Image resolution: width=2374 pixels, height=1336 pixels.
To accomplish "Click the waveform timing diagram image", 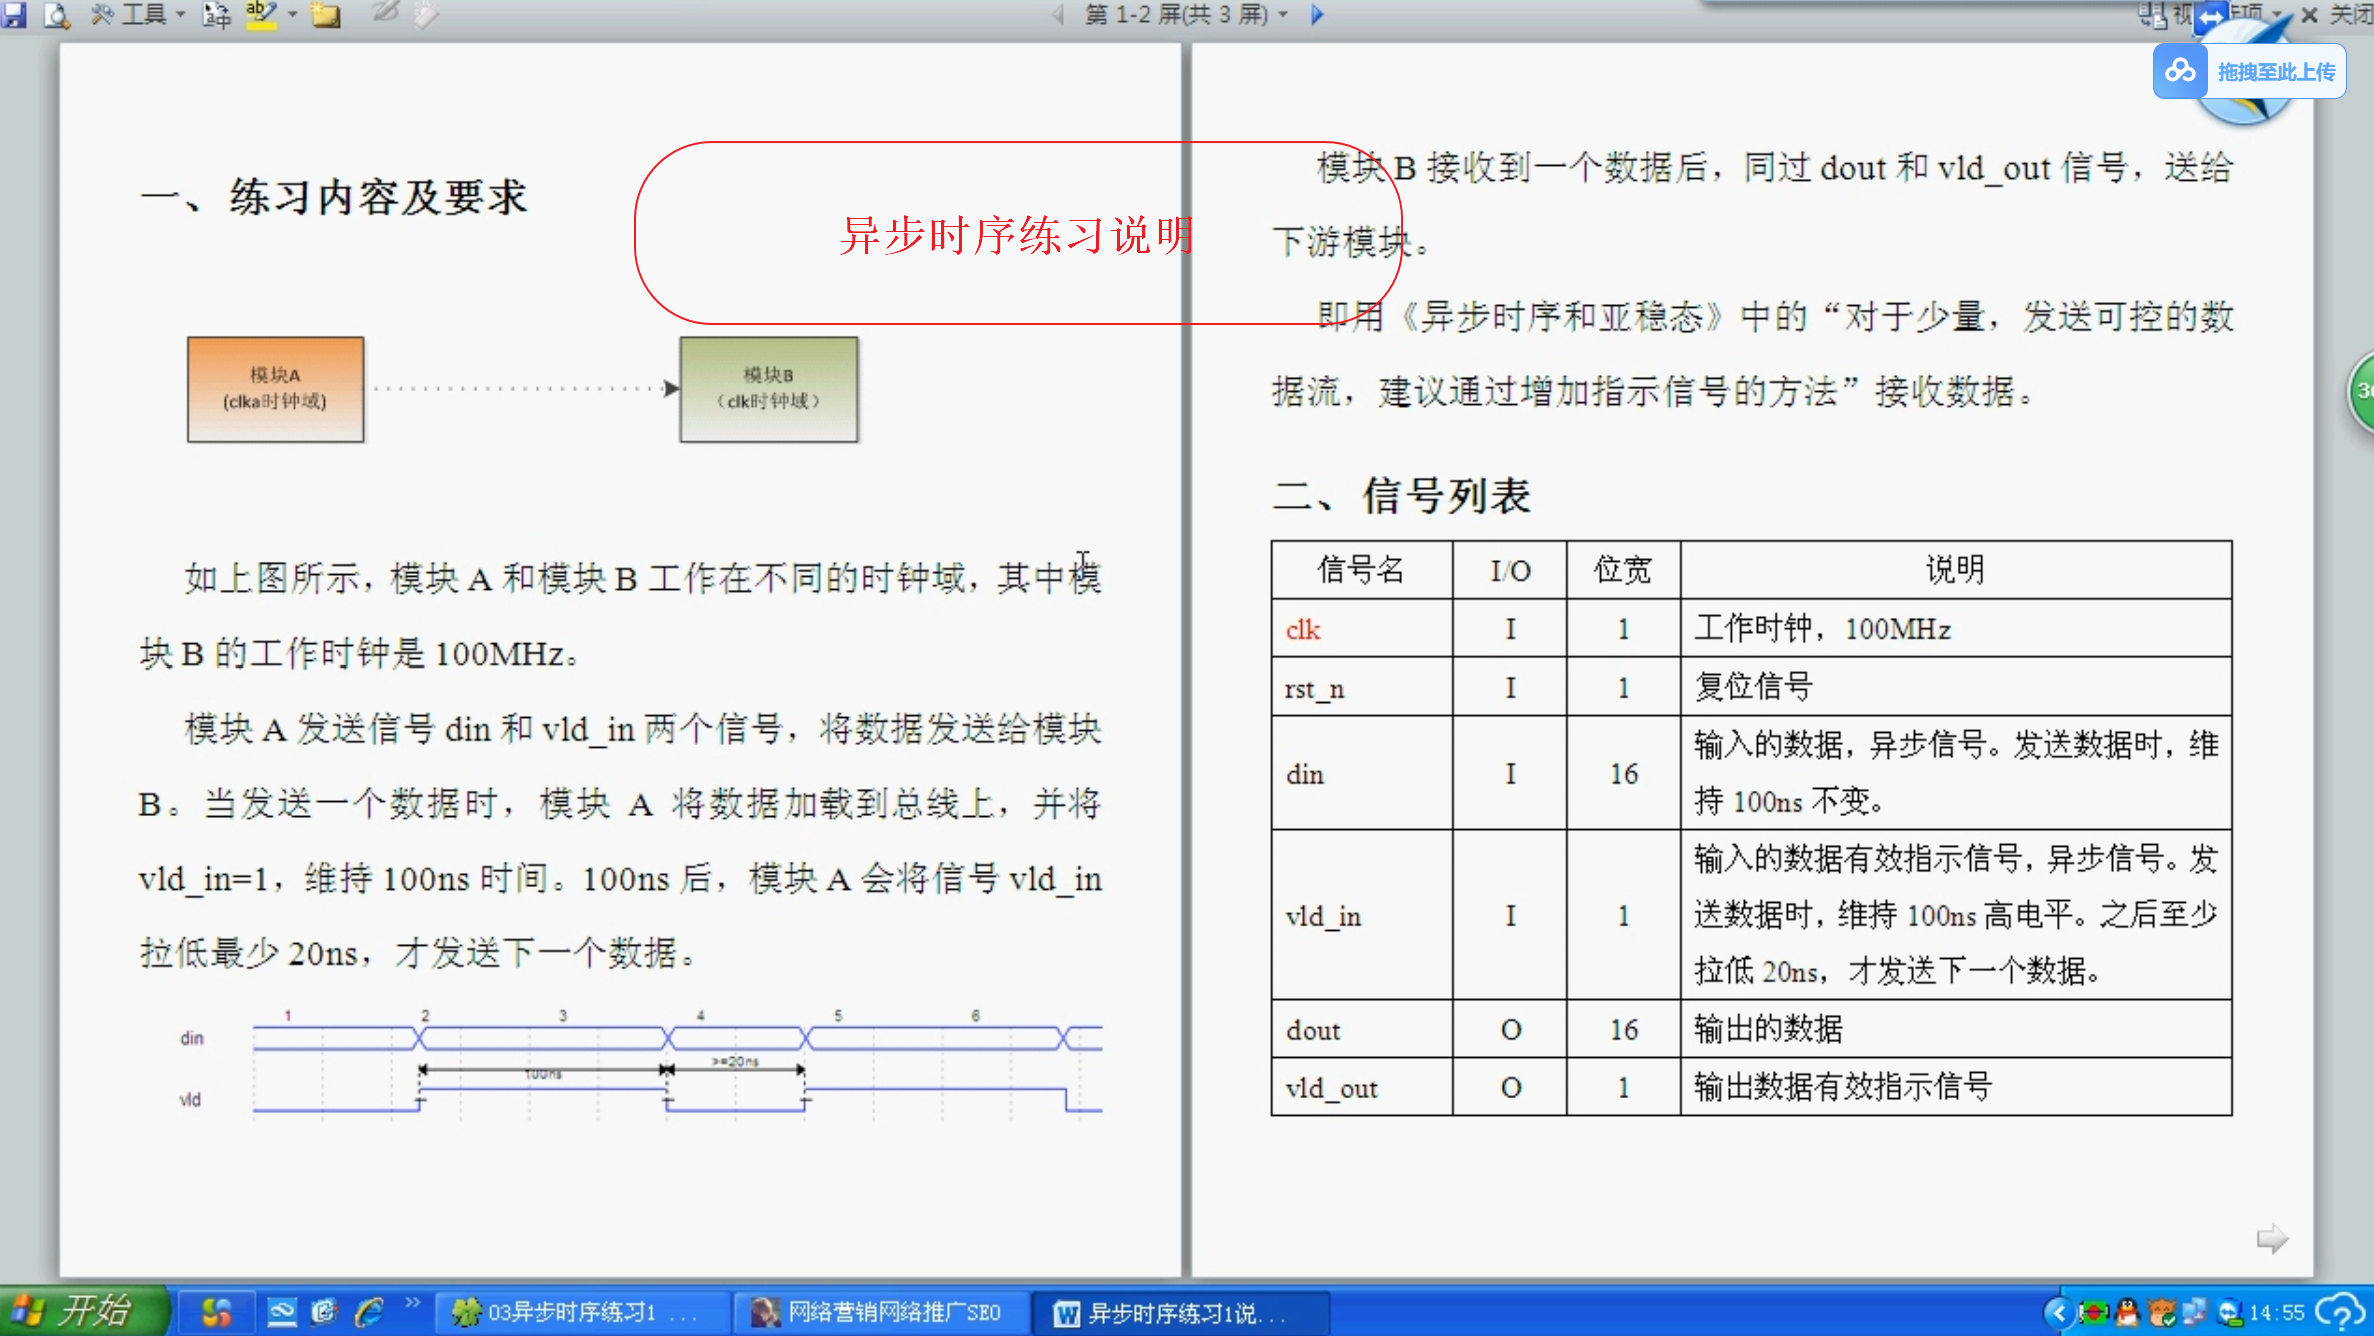I will (x=640, y=1065).
